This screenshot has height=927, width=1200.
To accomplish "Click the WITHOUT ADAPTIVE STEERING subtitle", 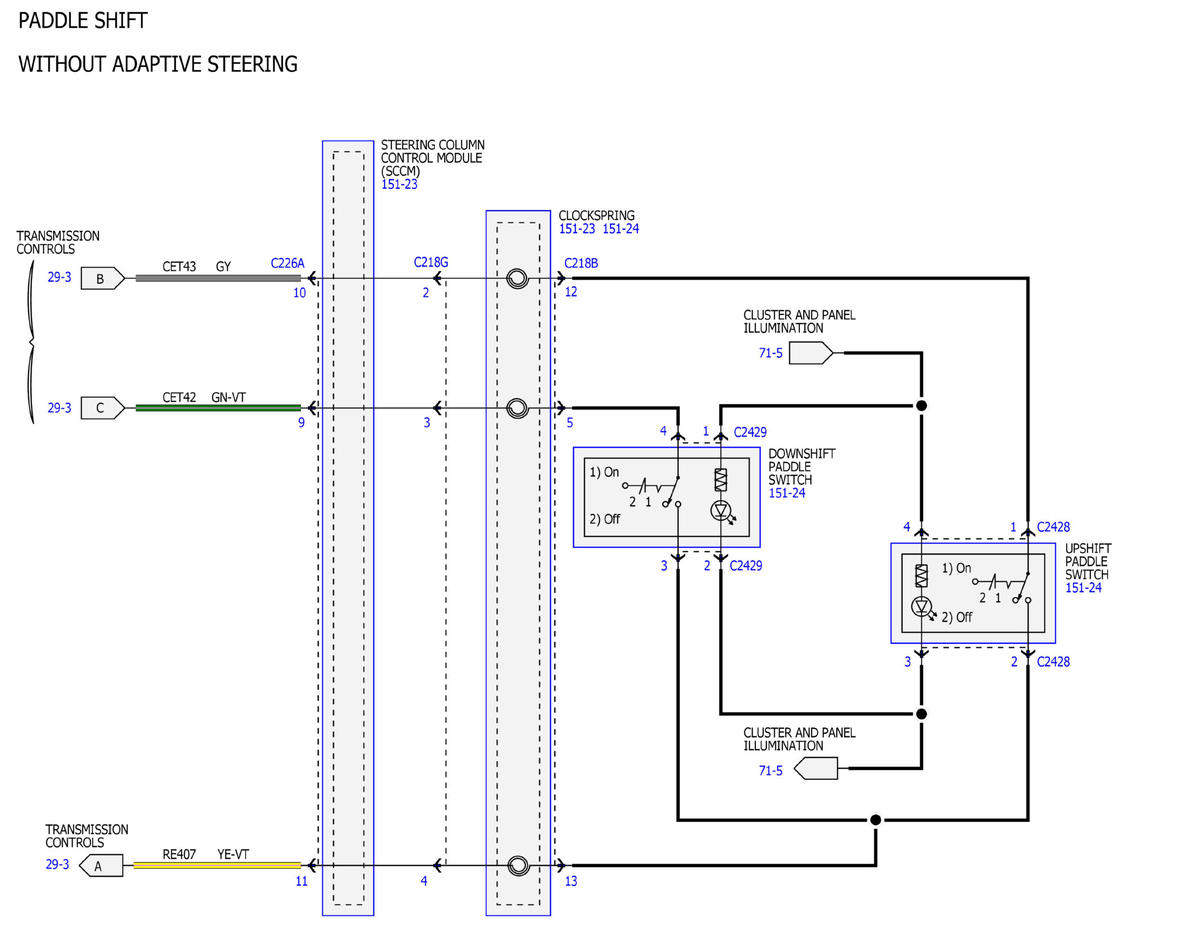I will (158, 64).
